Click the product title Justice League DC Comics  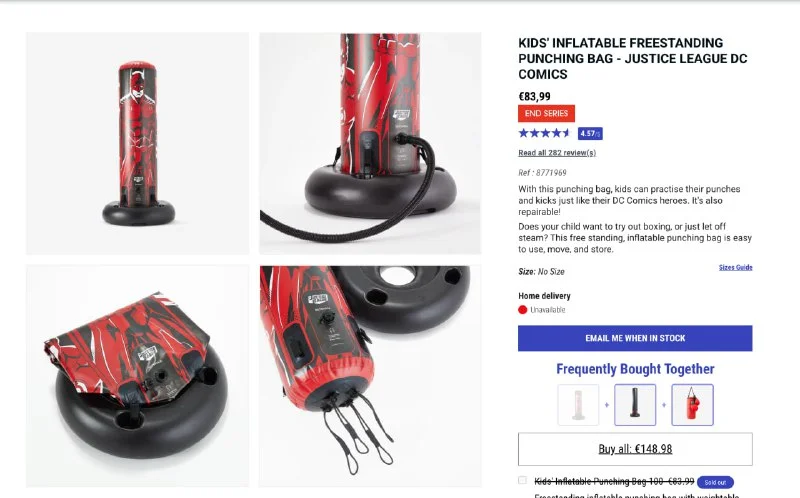(x=633, y=59)
